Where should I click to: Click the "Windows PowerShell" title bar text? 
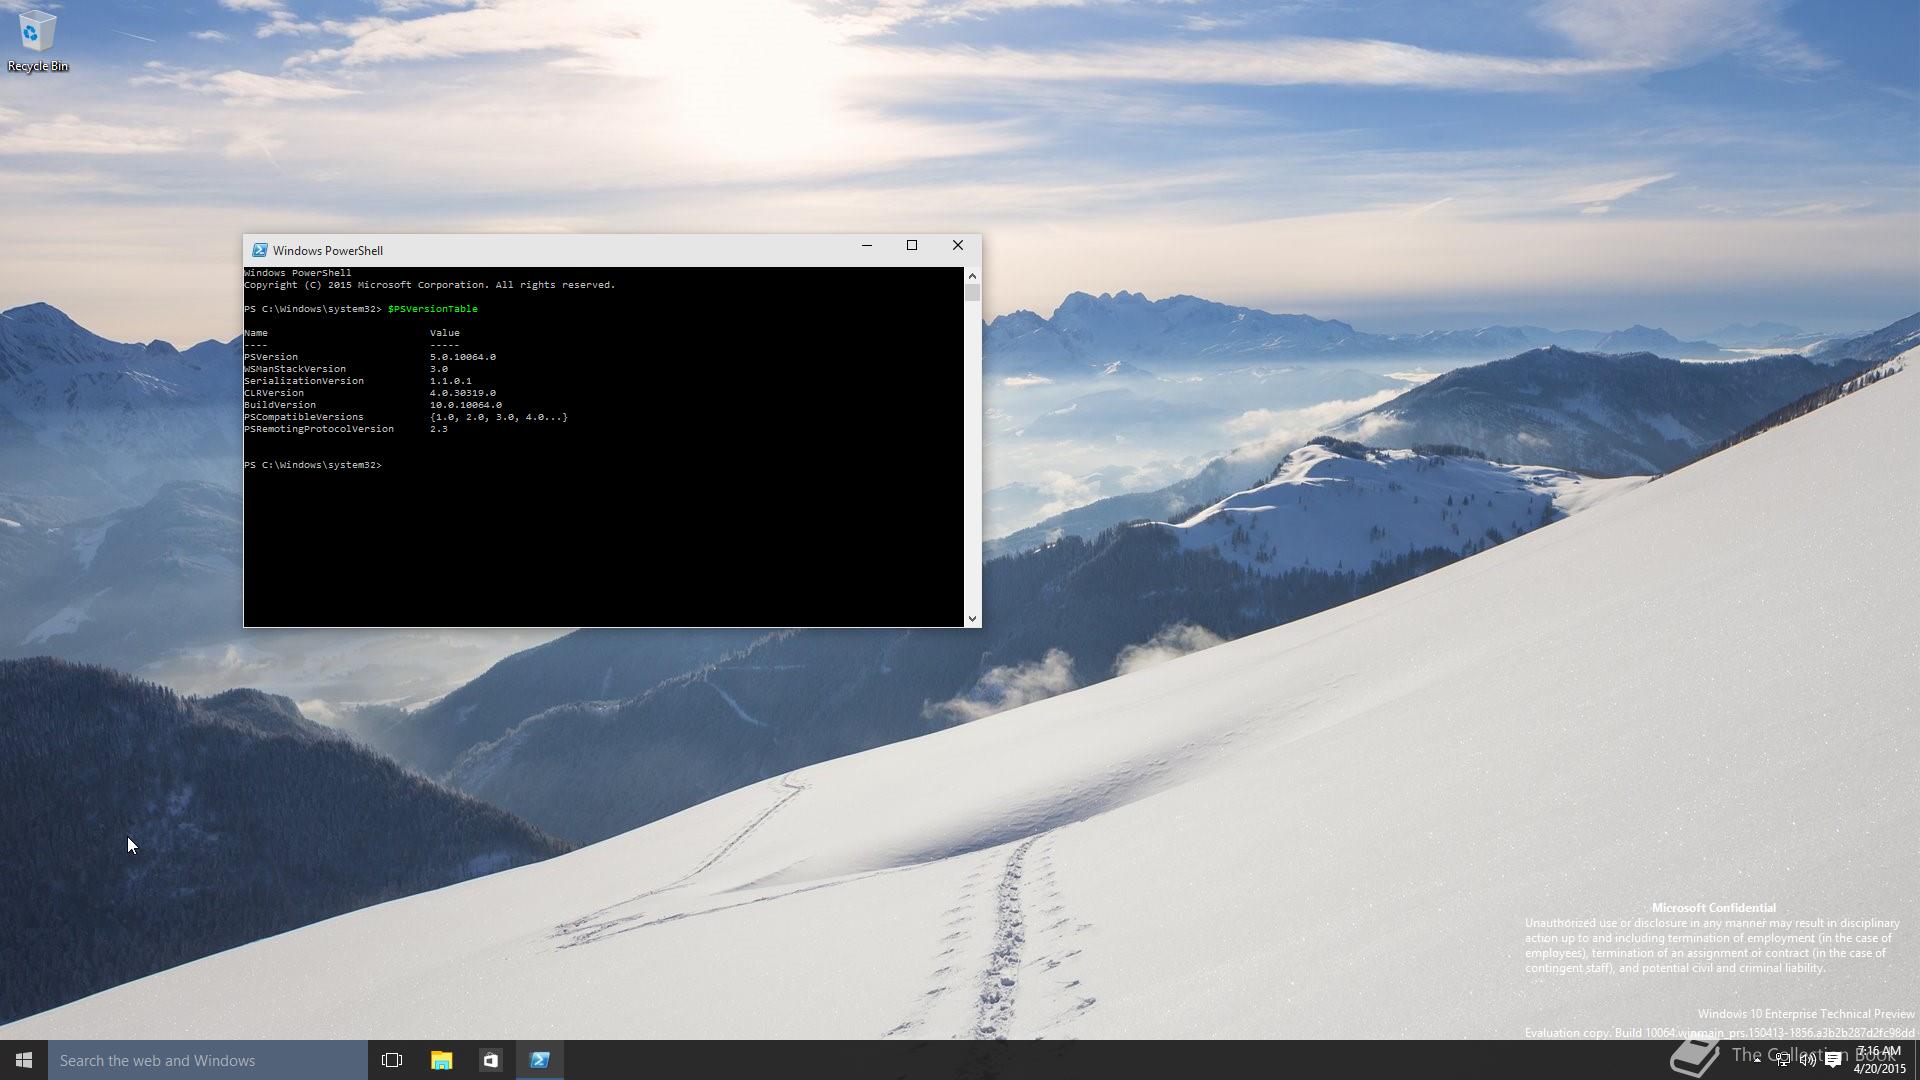click(328, 251)
